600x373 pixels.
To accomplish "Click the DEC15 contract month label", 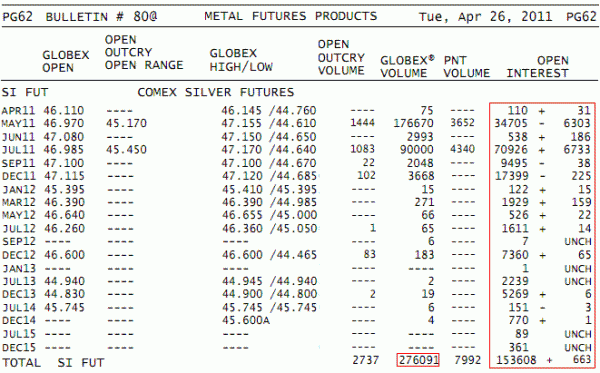I will coord(19,348).
